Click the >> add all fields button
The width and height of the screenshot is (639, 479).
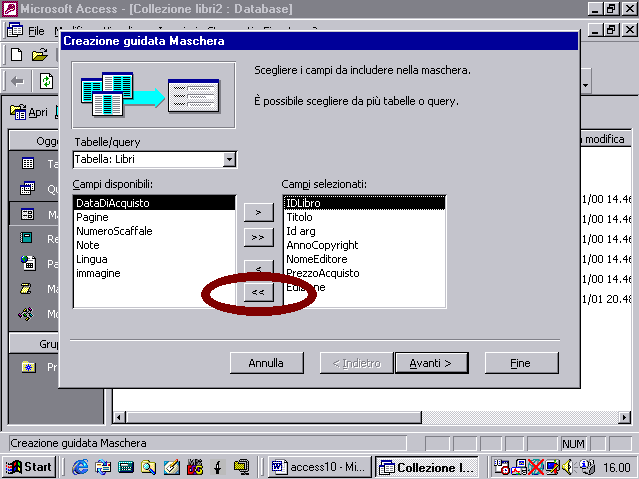(258, 237)
